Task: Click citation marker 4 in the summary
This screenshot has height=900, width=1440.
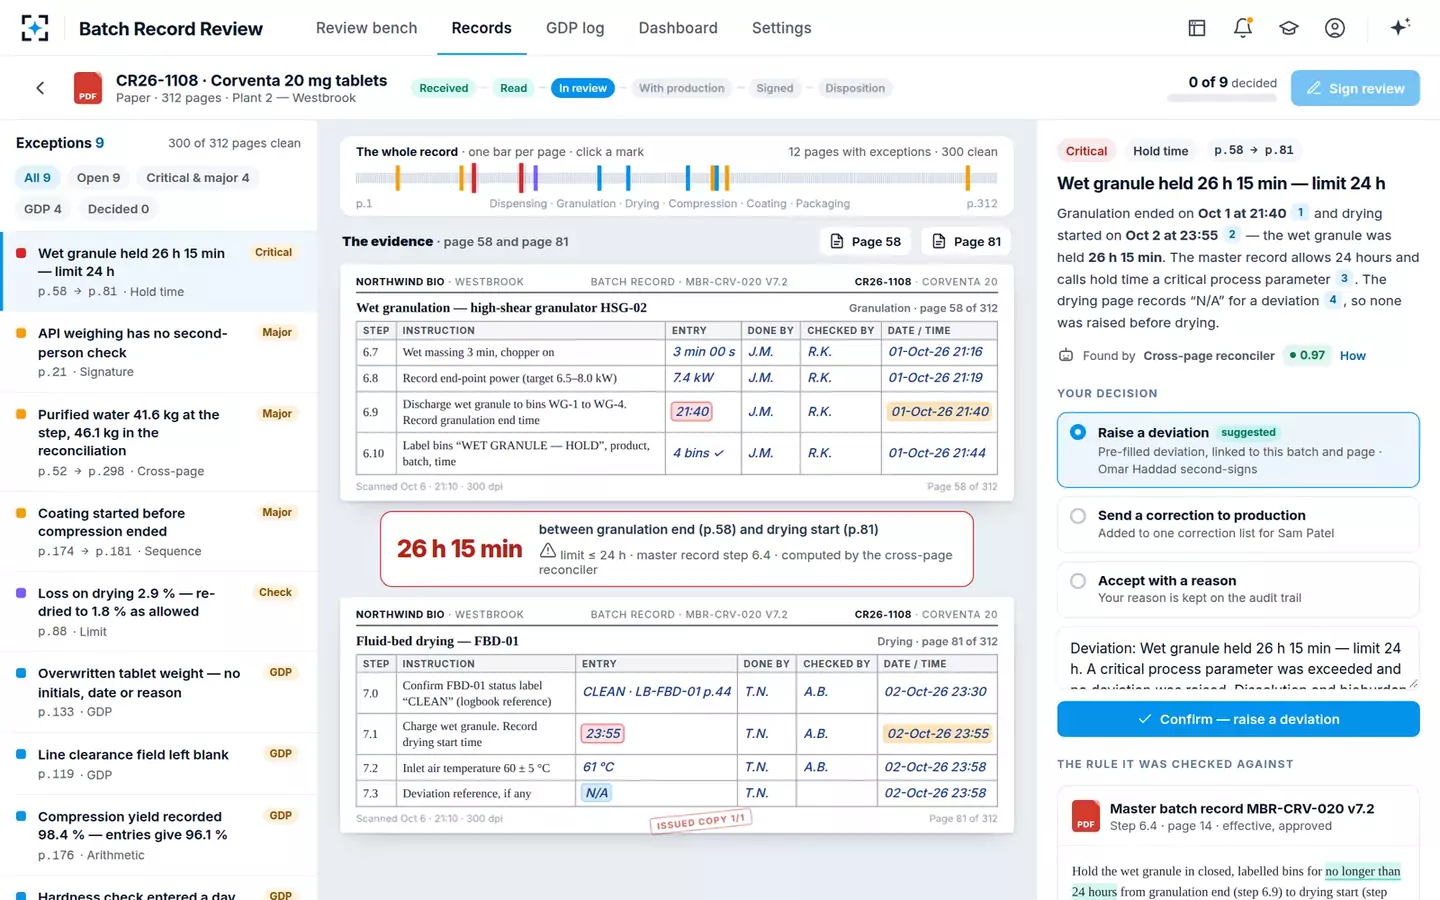Action: coord(1332,300)
